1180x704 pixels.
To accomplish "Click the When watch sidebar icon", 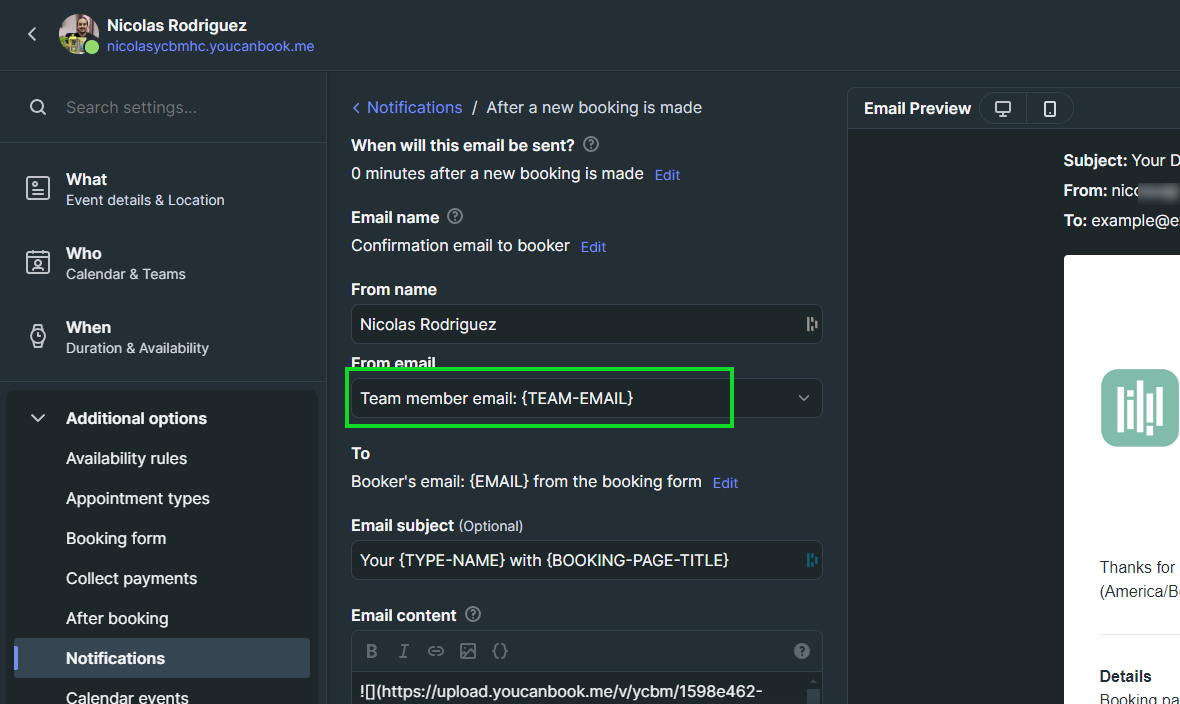I will click(38, 336).
